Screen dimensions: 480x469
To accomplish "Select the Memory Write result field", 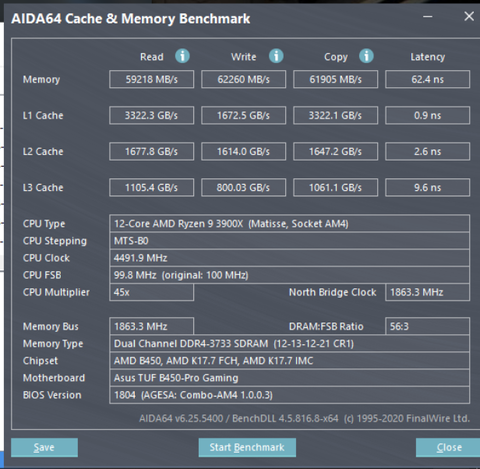I will point(244,79).
